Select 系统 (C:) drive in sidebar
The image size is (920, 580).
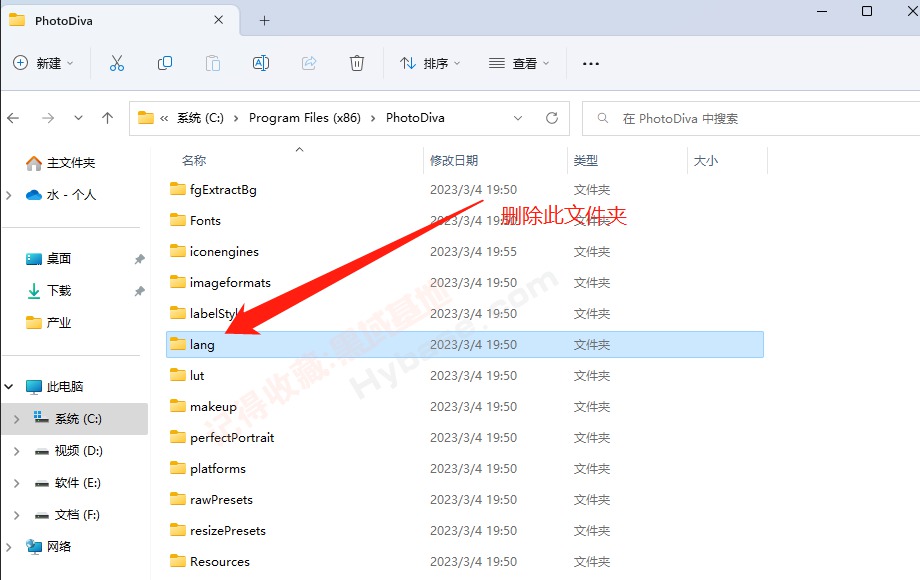point(67,419)
